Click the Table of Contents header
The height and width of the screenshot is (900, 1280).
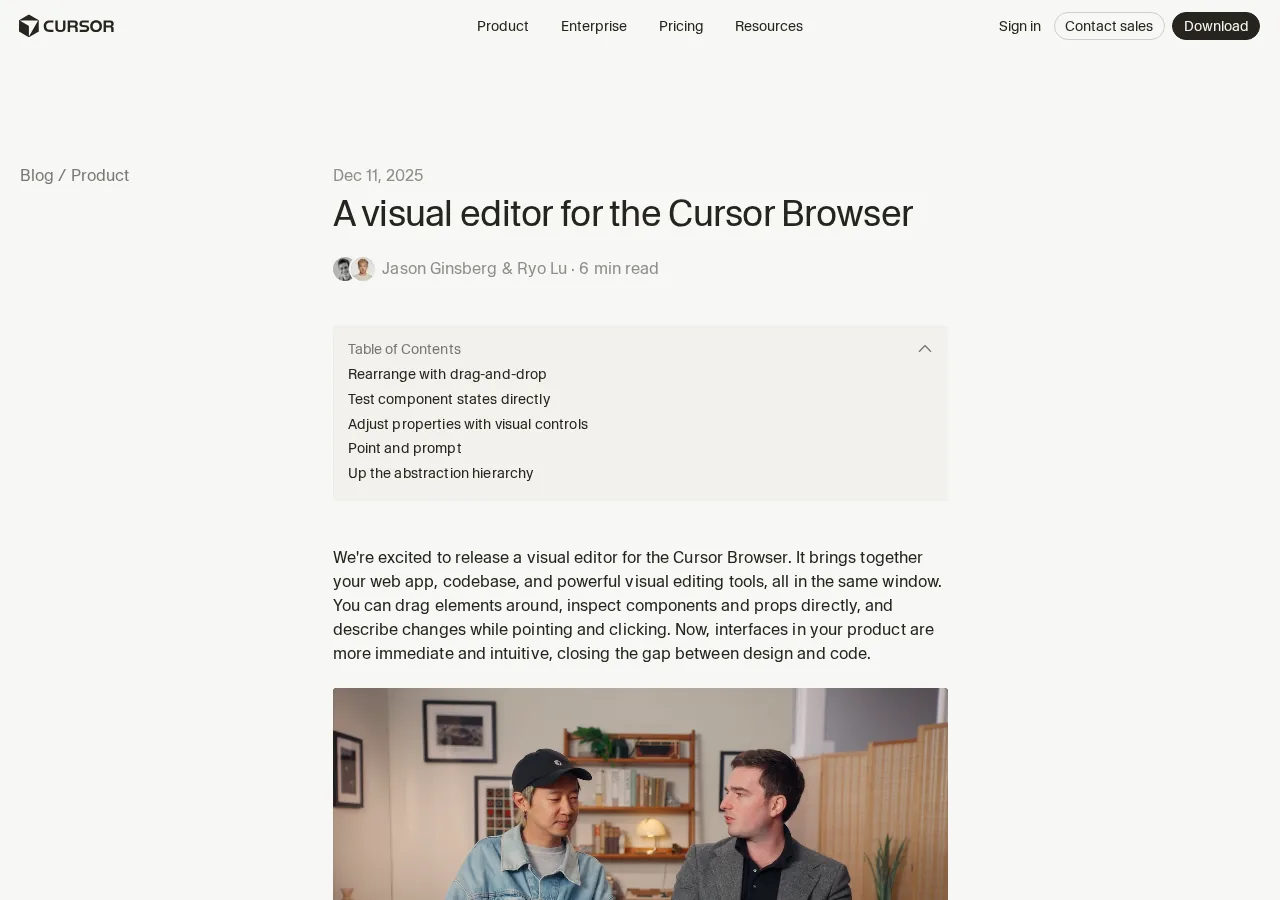coord(404,349)
